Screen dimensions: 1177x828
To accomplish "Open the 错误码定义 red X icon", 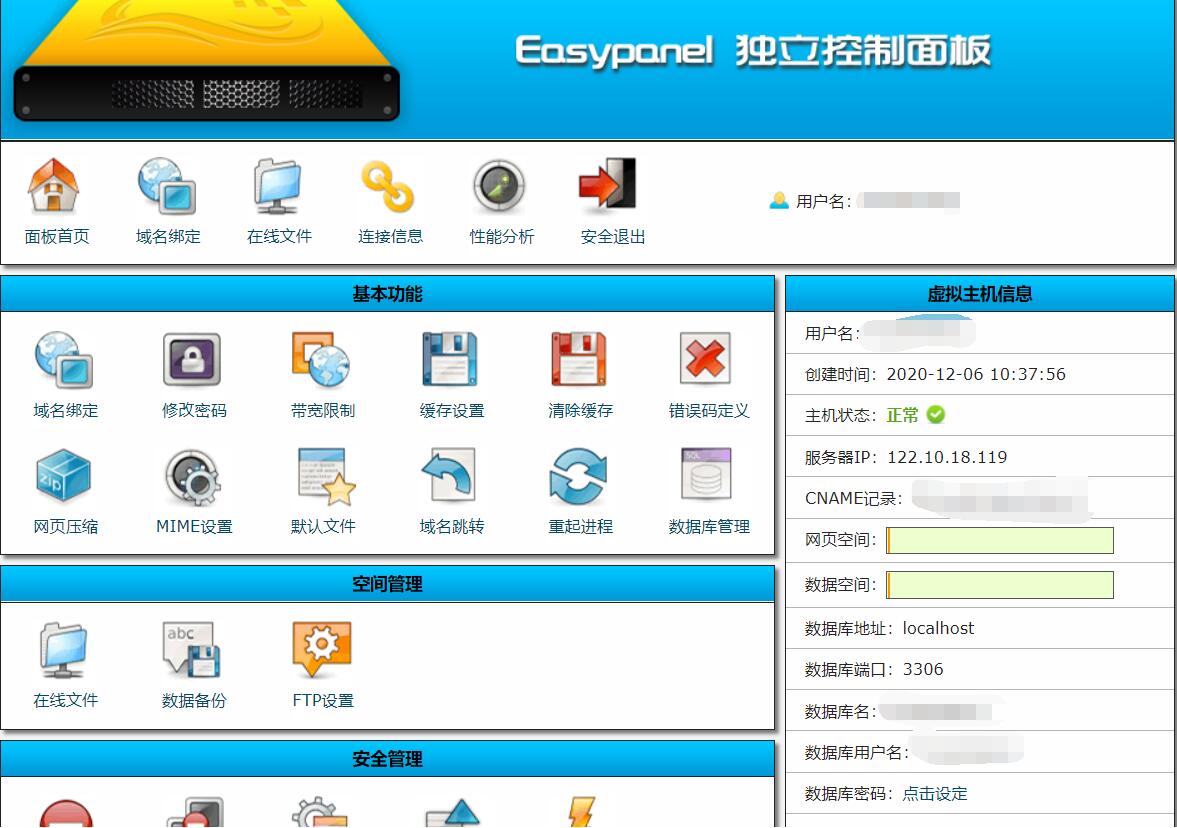I will pyautogui.click(x=706, y=360).
